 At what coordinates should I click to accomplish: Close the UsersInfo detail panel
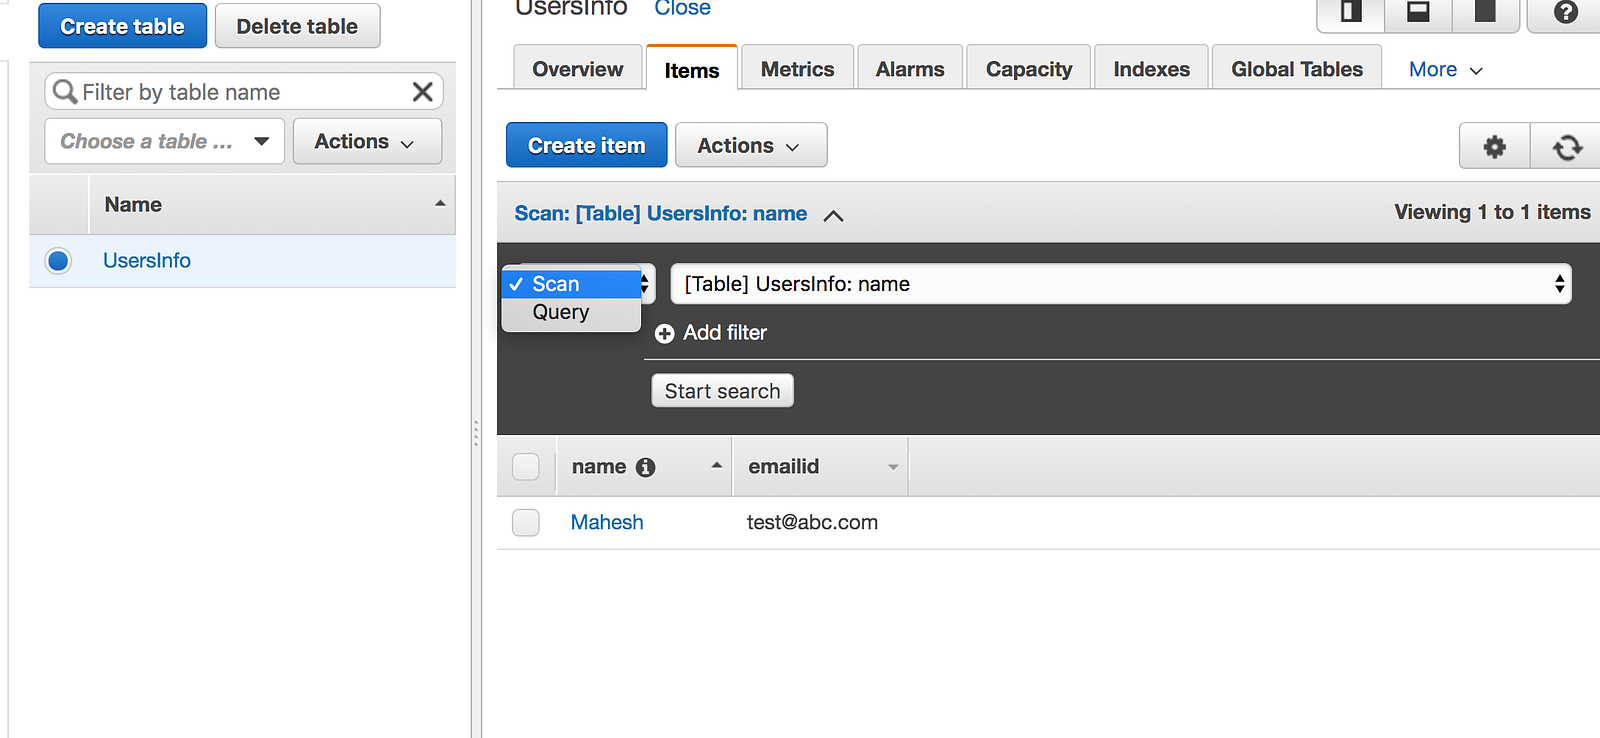(x=682, y=8)
